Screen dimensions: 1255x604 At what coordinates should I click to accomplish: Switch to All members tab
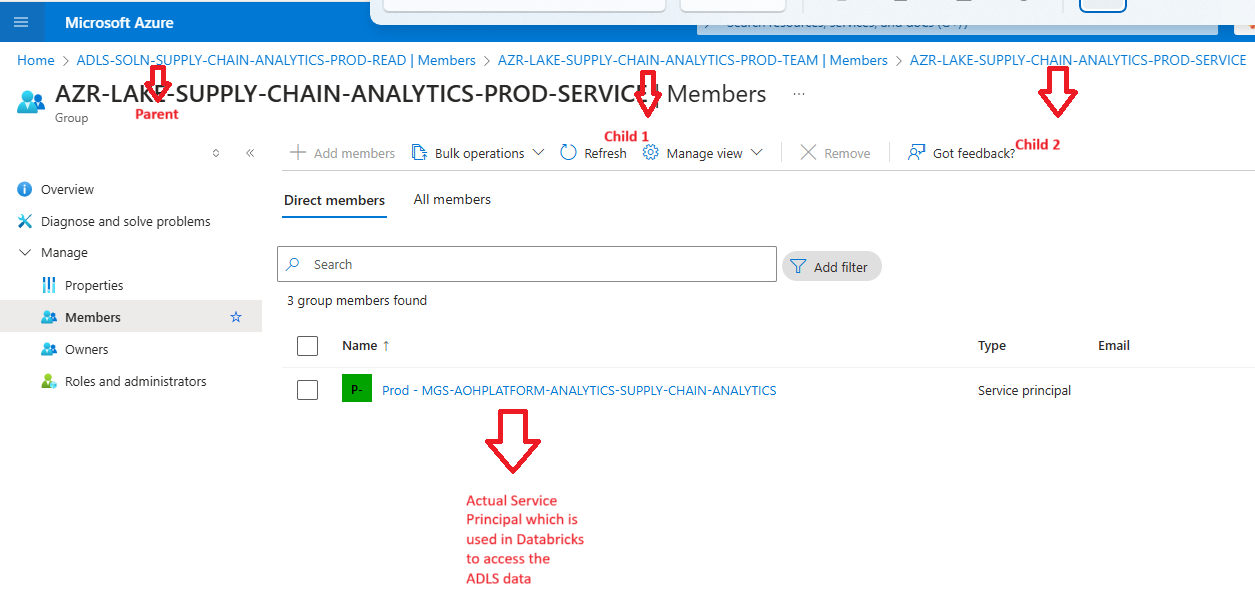pos(452,200)
